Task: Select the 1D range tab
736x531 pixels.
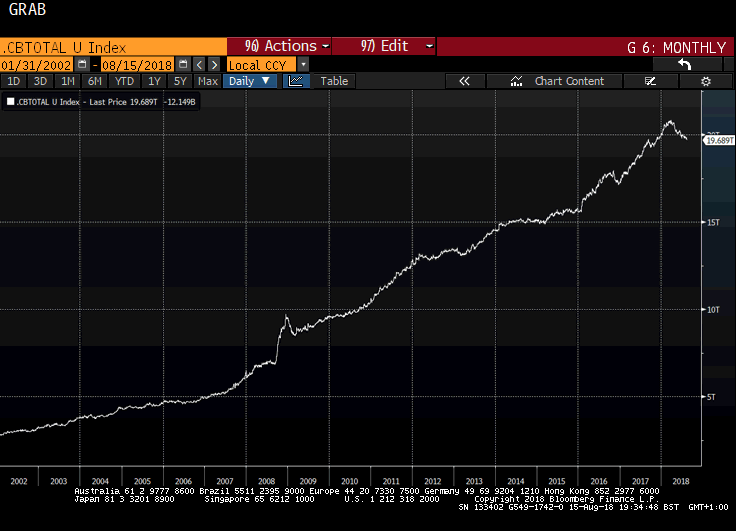Action: 14,81
